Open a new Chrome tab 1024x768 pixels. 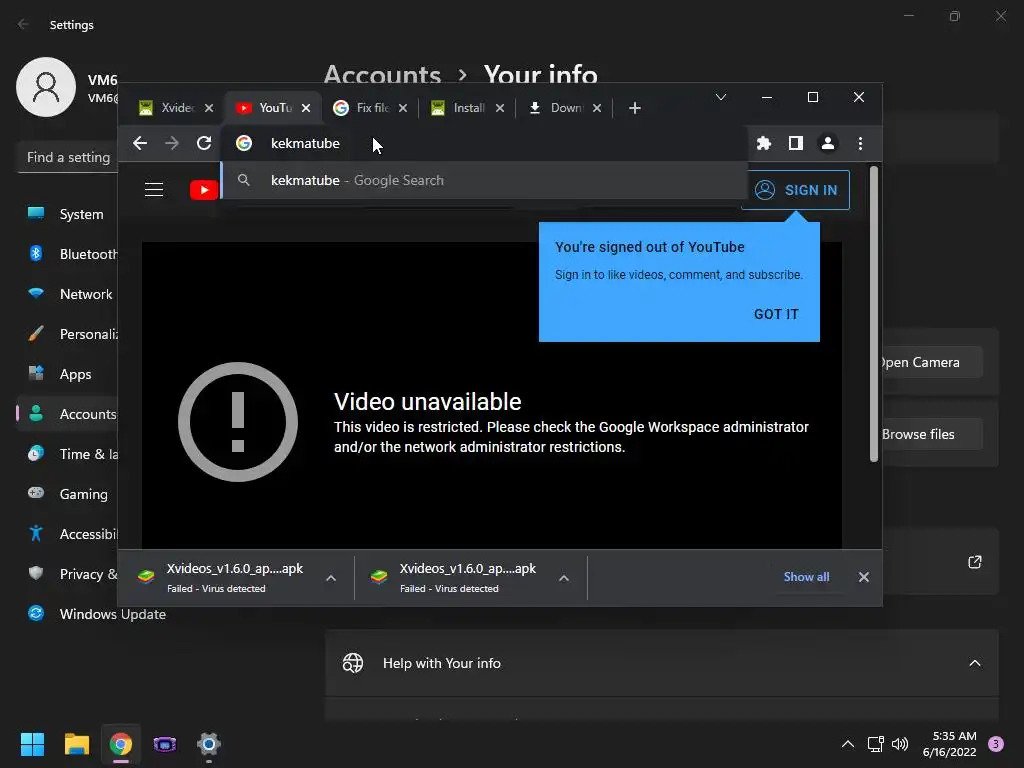[x=634, y=108]
